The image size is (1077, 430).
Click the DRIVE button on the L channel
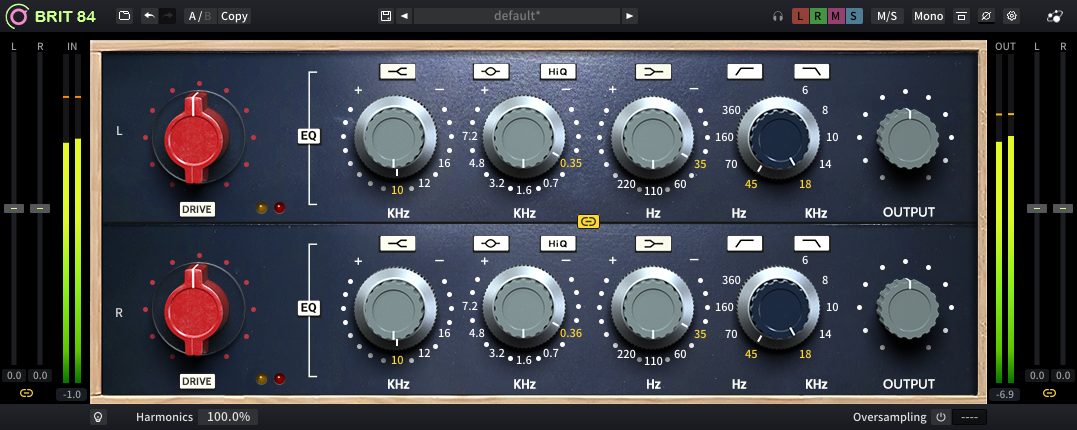tap(197, 209)
